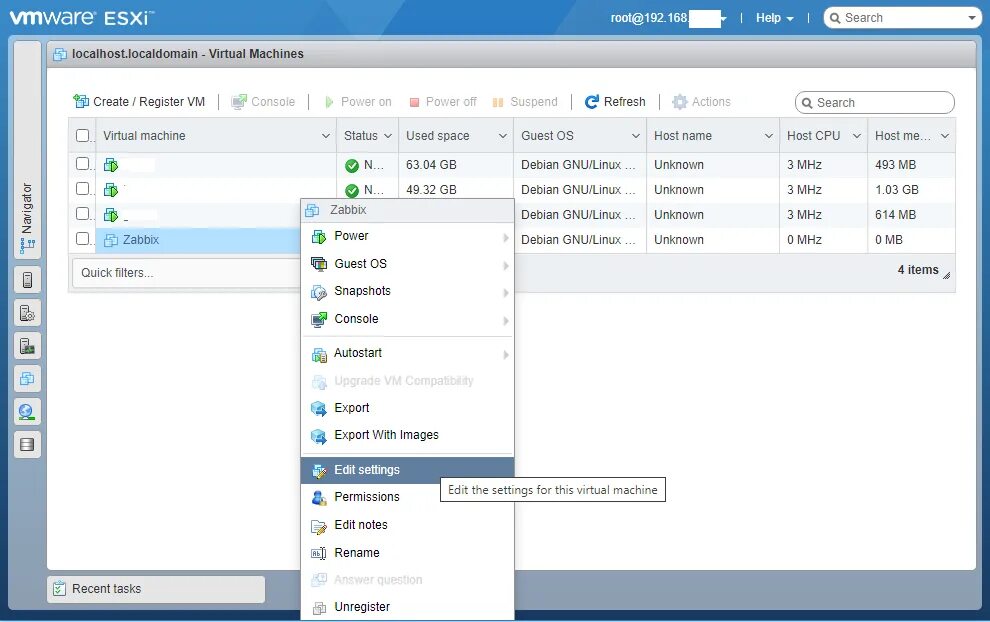The image size is (990, 622).
Task: Click the VMware ESXi logo
Action: (81, 17)
